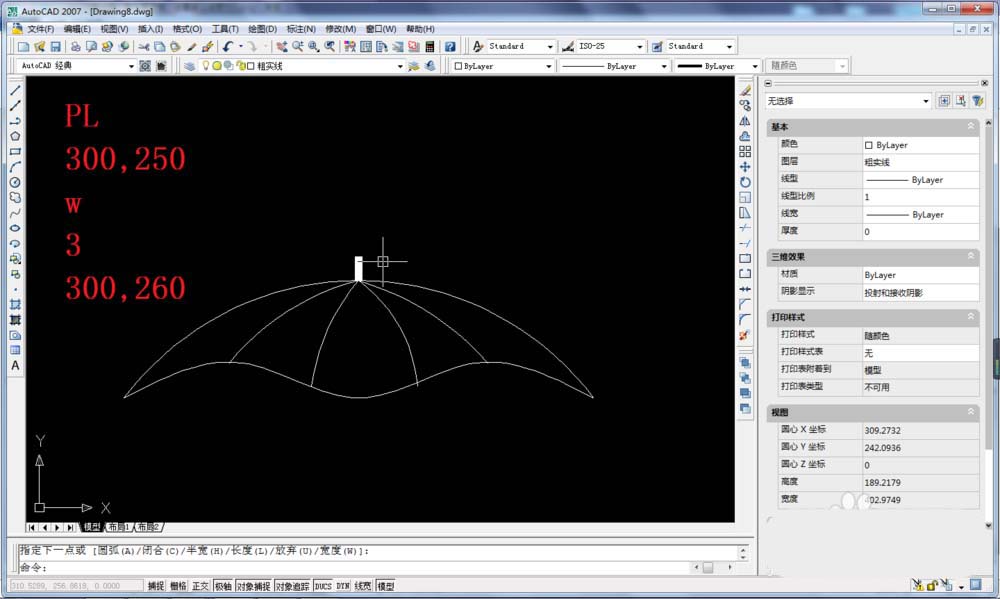The image size is (1000, 599).
Task: Open the ByLayer color control dropdown
Action: tap(549, 66)
